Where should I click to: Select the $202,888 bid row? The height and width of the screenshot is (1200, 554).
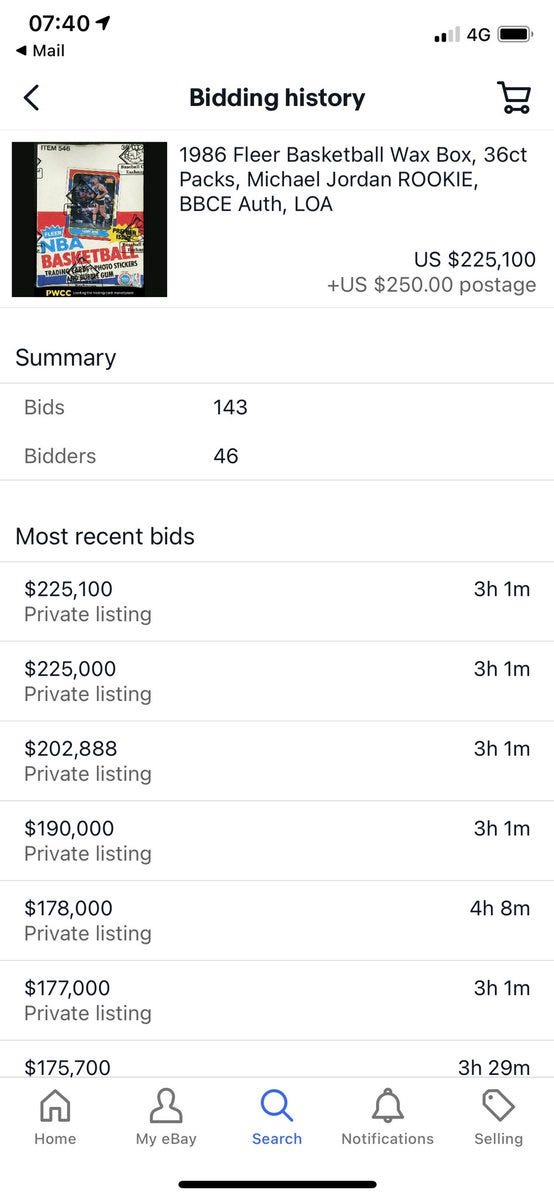pyautogui.click(x=277, y=761)
